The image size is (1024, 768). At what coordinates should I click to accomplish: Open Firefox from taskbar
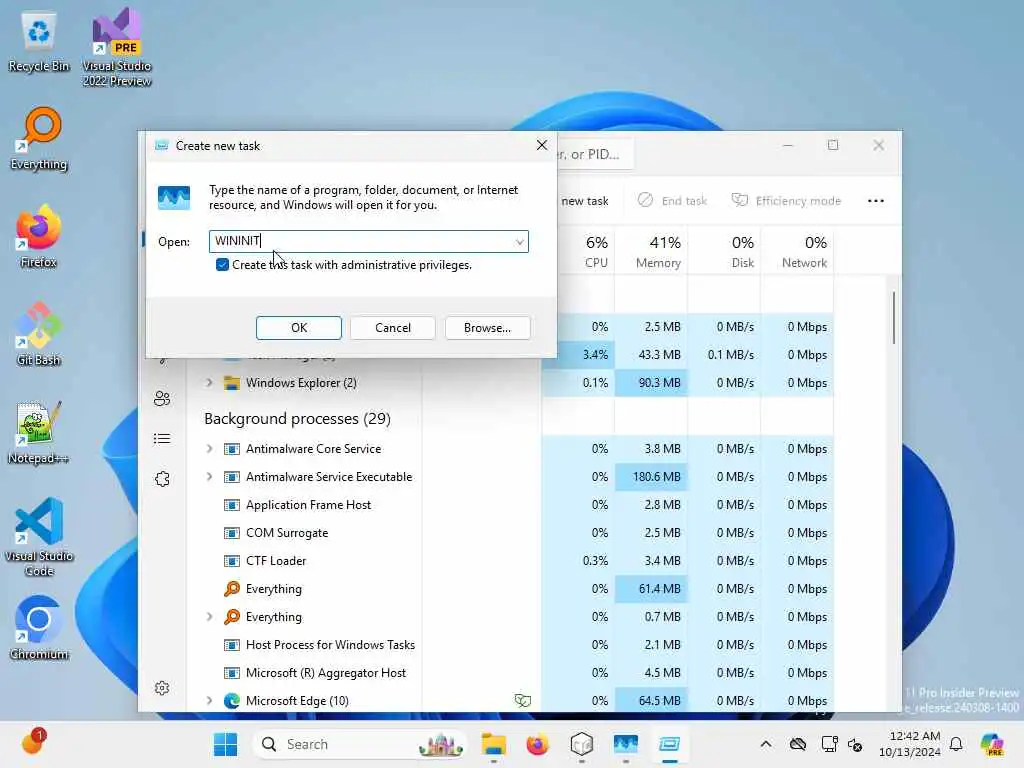[537, 744]
